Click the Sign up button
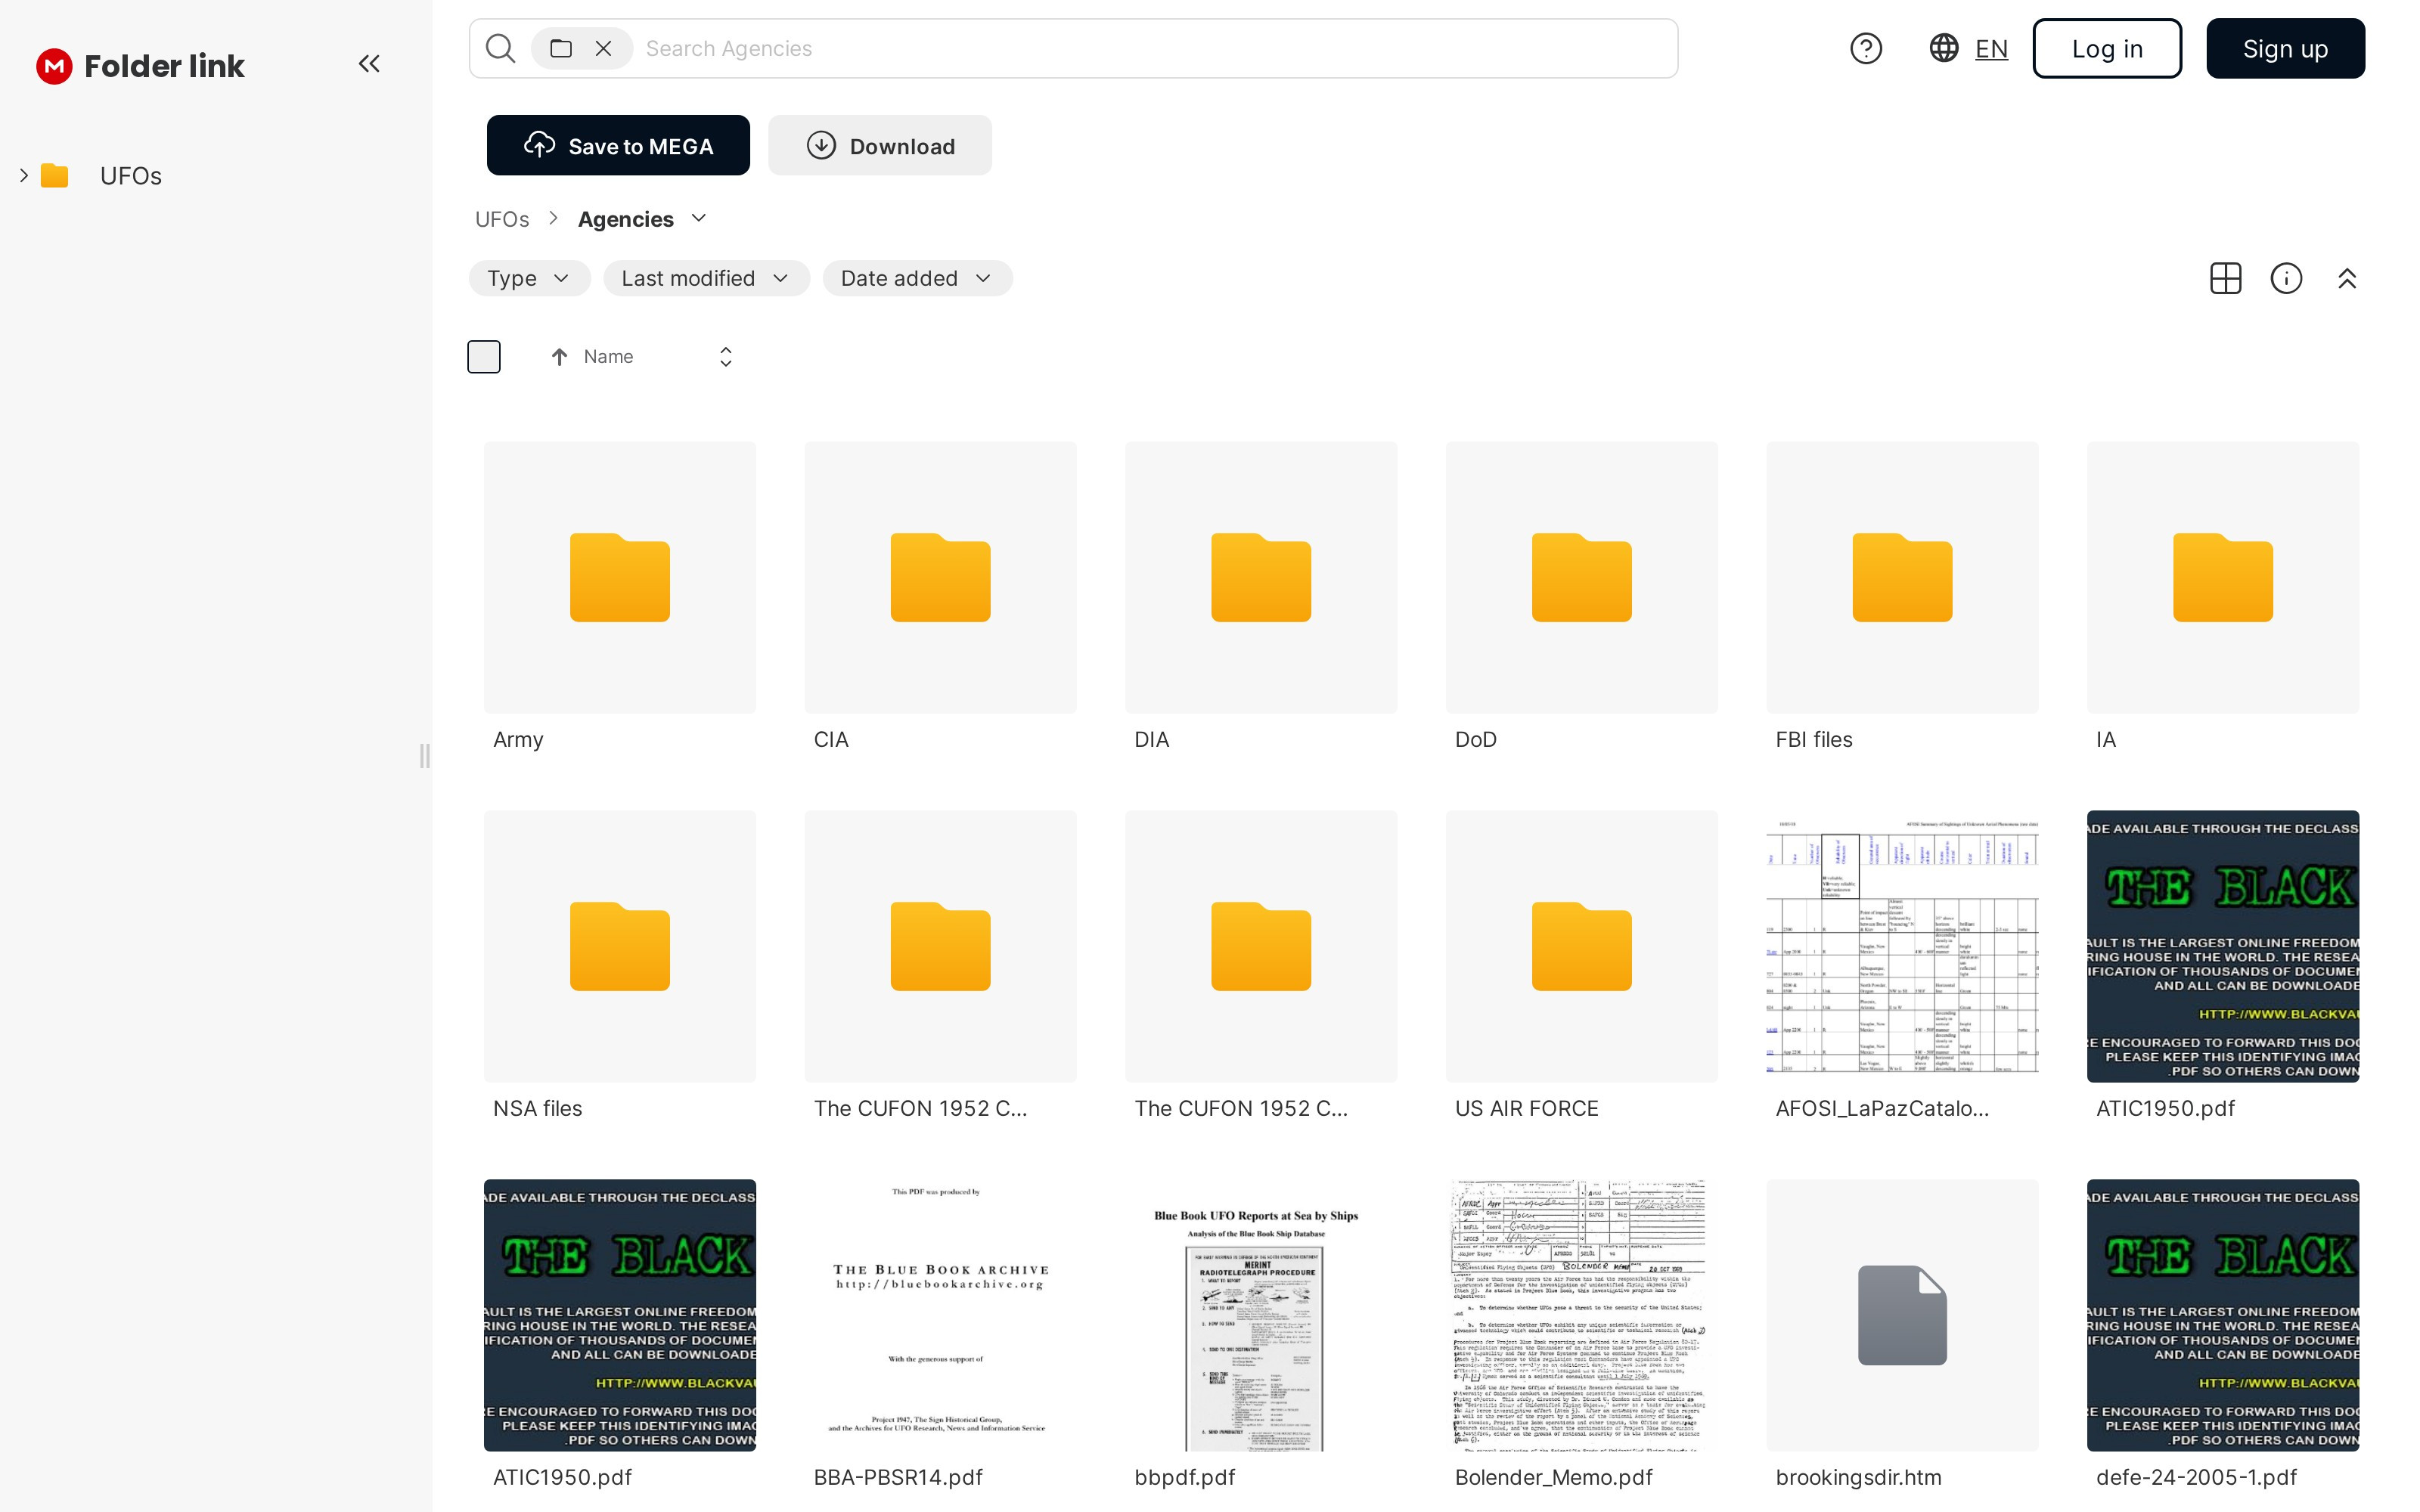 (2285, 48)
